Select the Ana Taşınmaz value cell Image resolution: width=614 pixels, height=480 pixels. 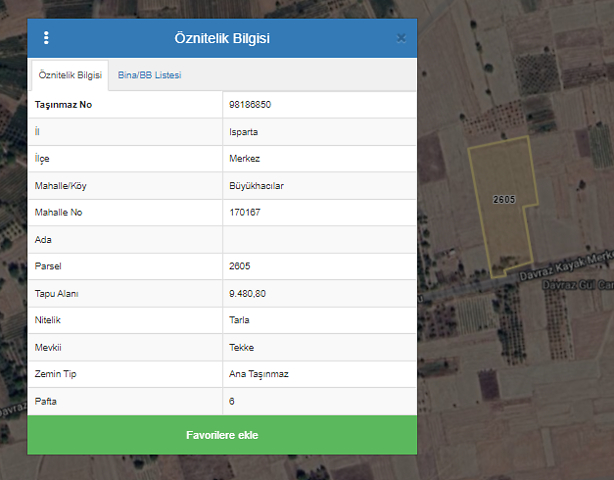pos(258,374)
